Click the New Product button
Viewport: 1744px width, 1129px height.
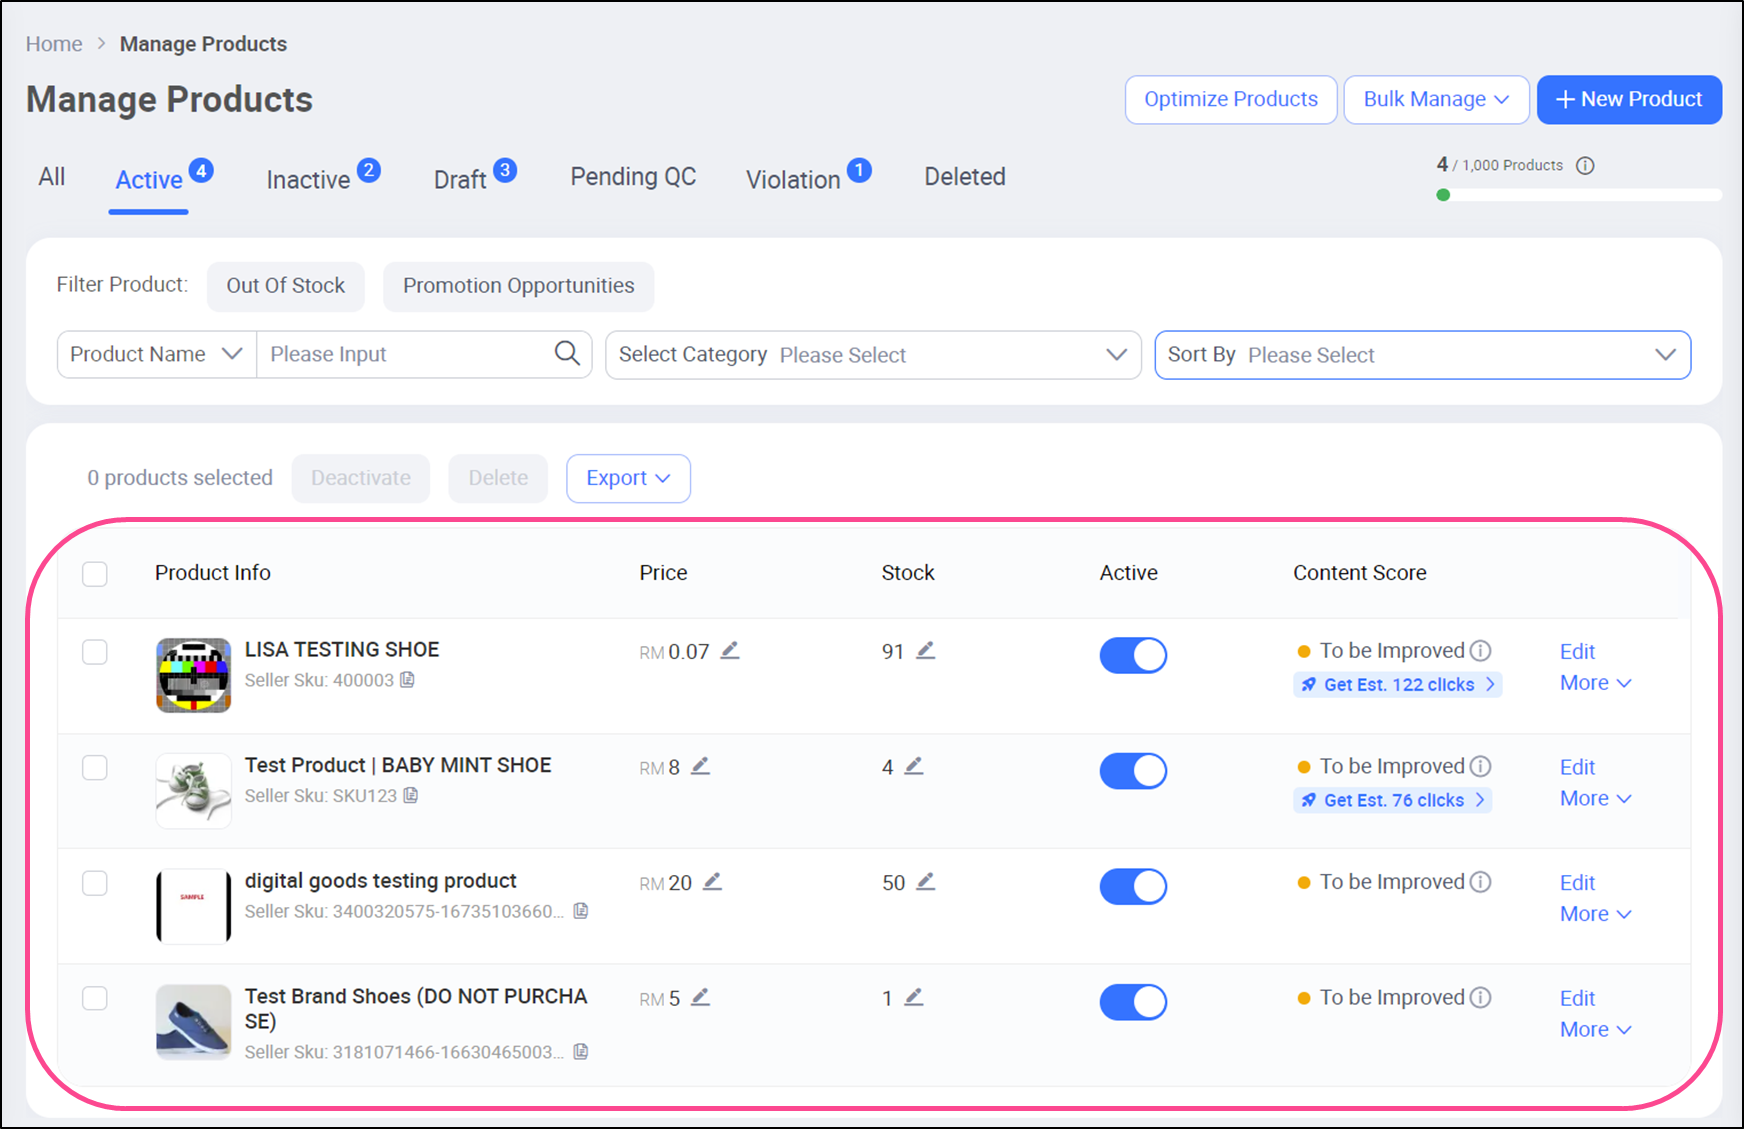tap(1628, 100)
